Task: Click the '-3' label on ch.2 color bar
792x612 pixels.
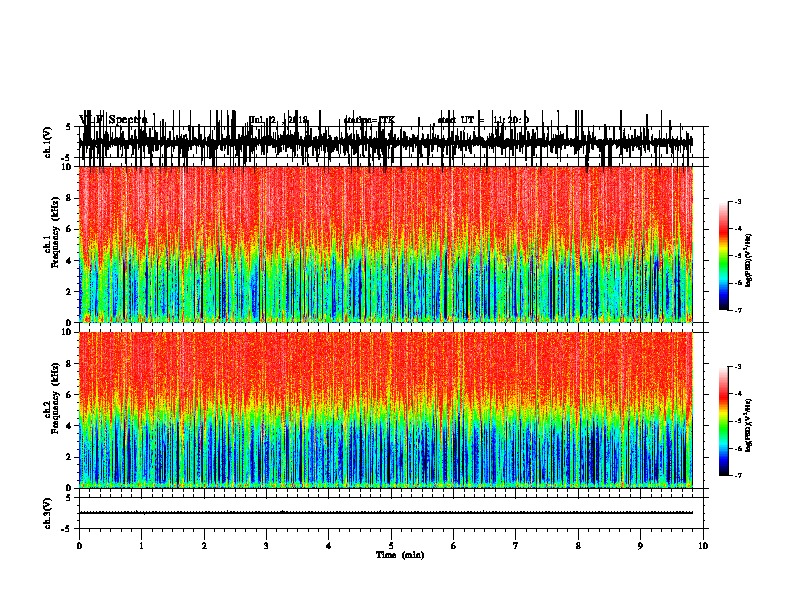Action: pos(737,367)
